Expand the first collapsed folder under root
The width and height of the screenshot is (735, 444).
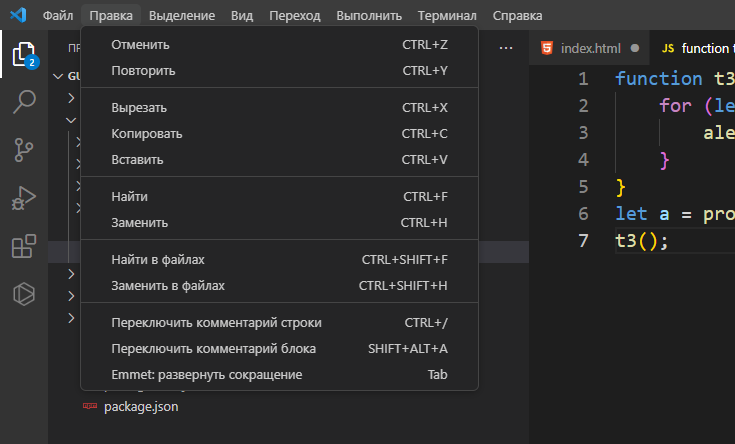[71, 98]
